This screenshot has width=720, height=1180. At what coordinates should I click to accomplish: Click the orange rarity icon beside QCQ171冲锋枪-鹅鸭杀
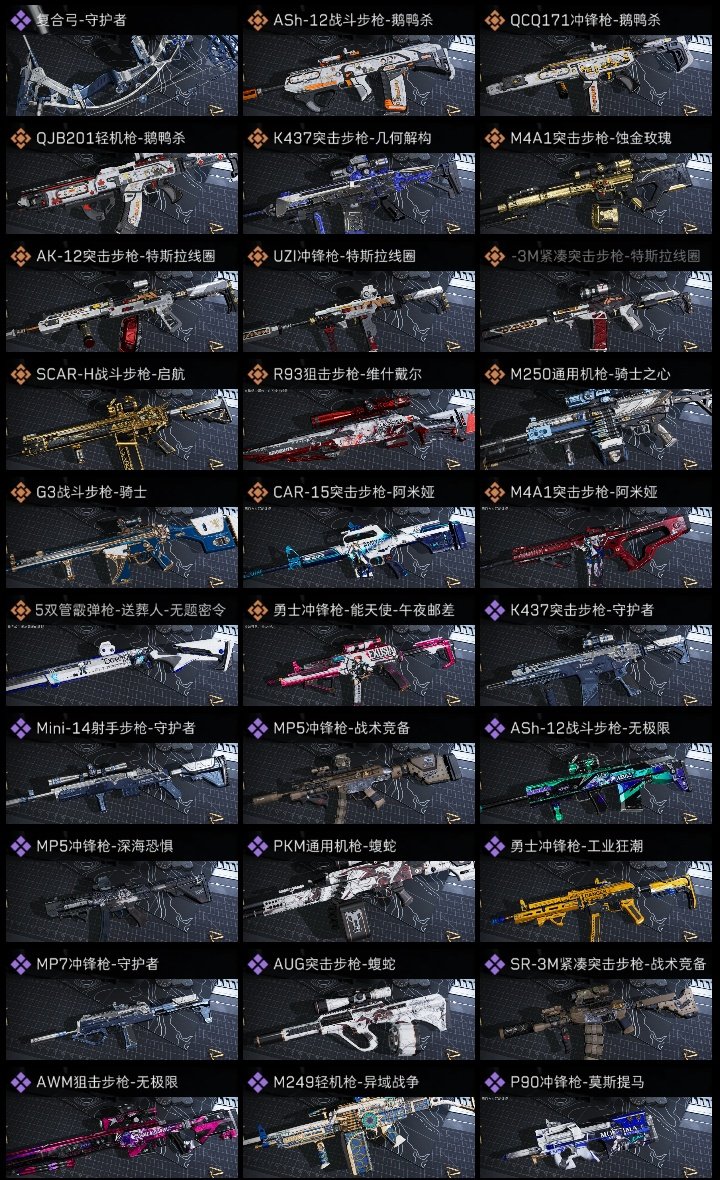[x=494, y=20]
